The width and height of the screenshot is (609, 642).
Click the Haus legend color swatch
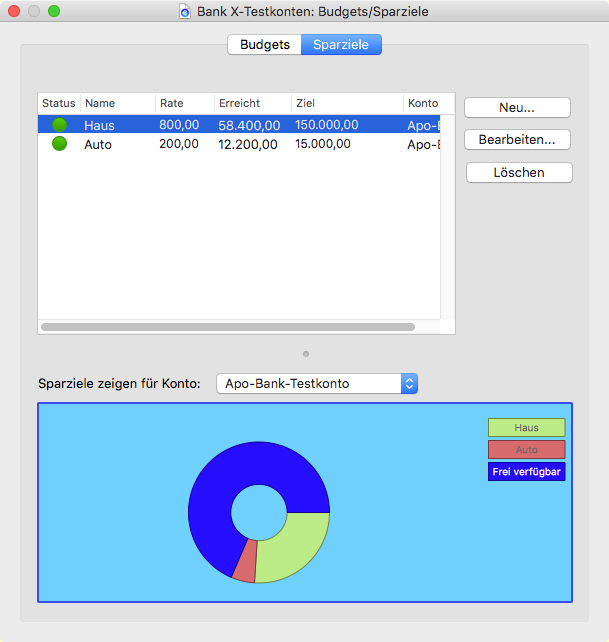point(526,427)
